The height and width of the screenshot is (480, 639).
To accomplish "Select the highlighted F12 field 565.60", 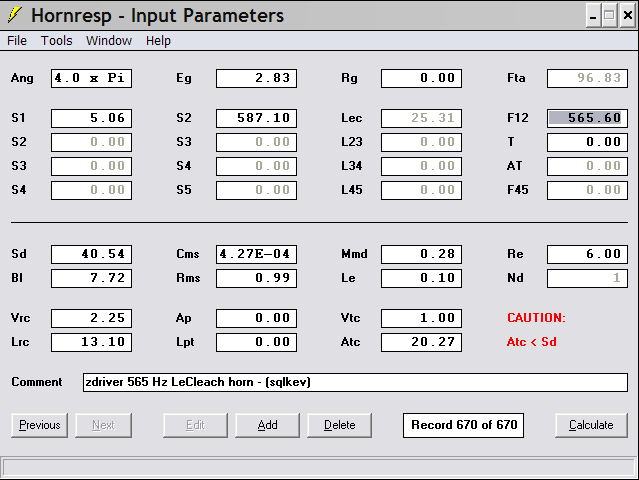I will click(587, 118).
